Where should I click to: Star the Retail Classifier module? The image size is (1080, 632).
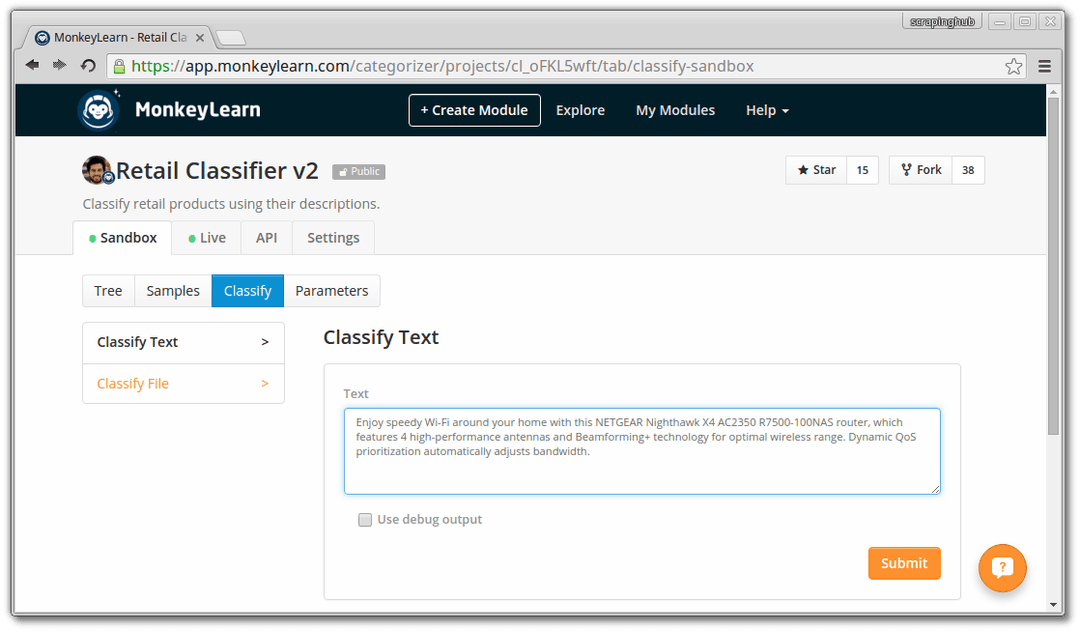816,170
